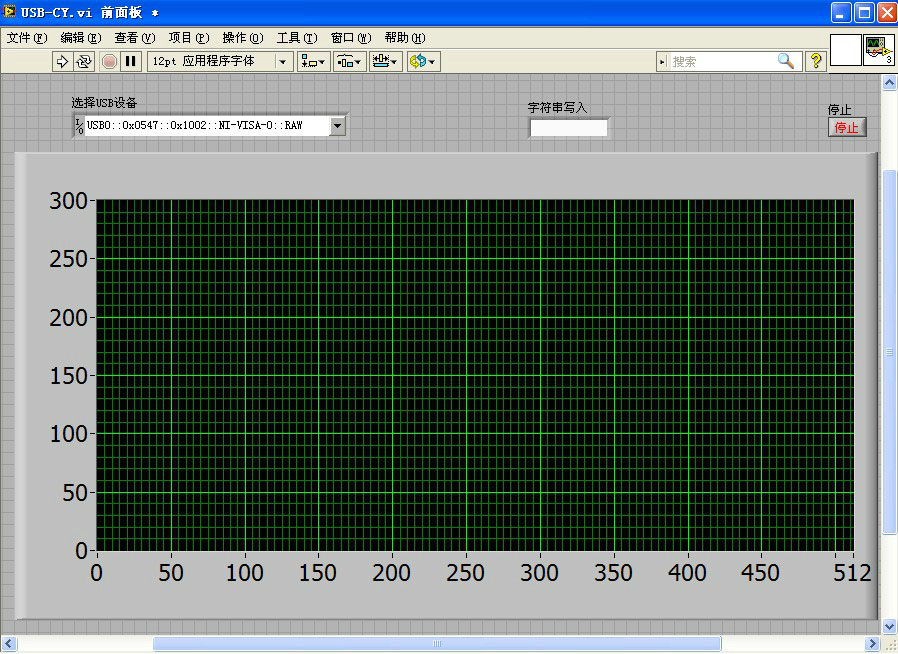Open the Align Objects tool menu
Screen dimensions: 898x654
pyautogui.click(x=313, y=61)
